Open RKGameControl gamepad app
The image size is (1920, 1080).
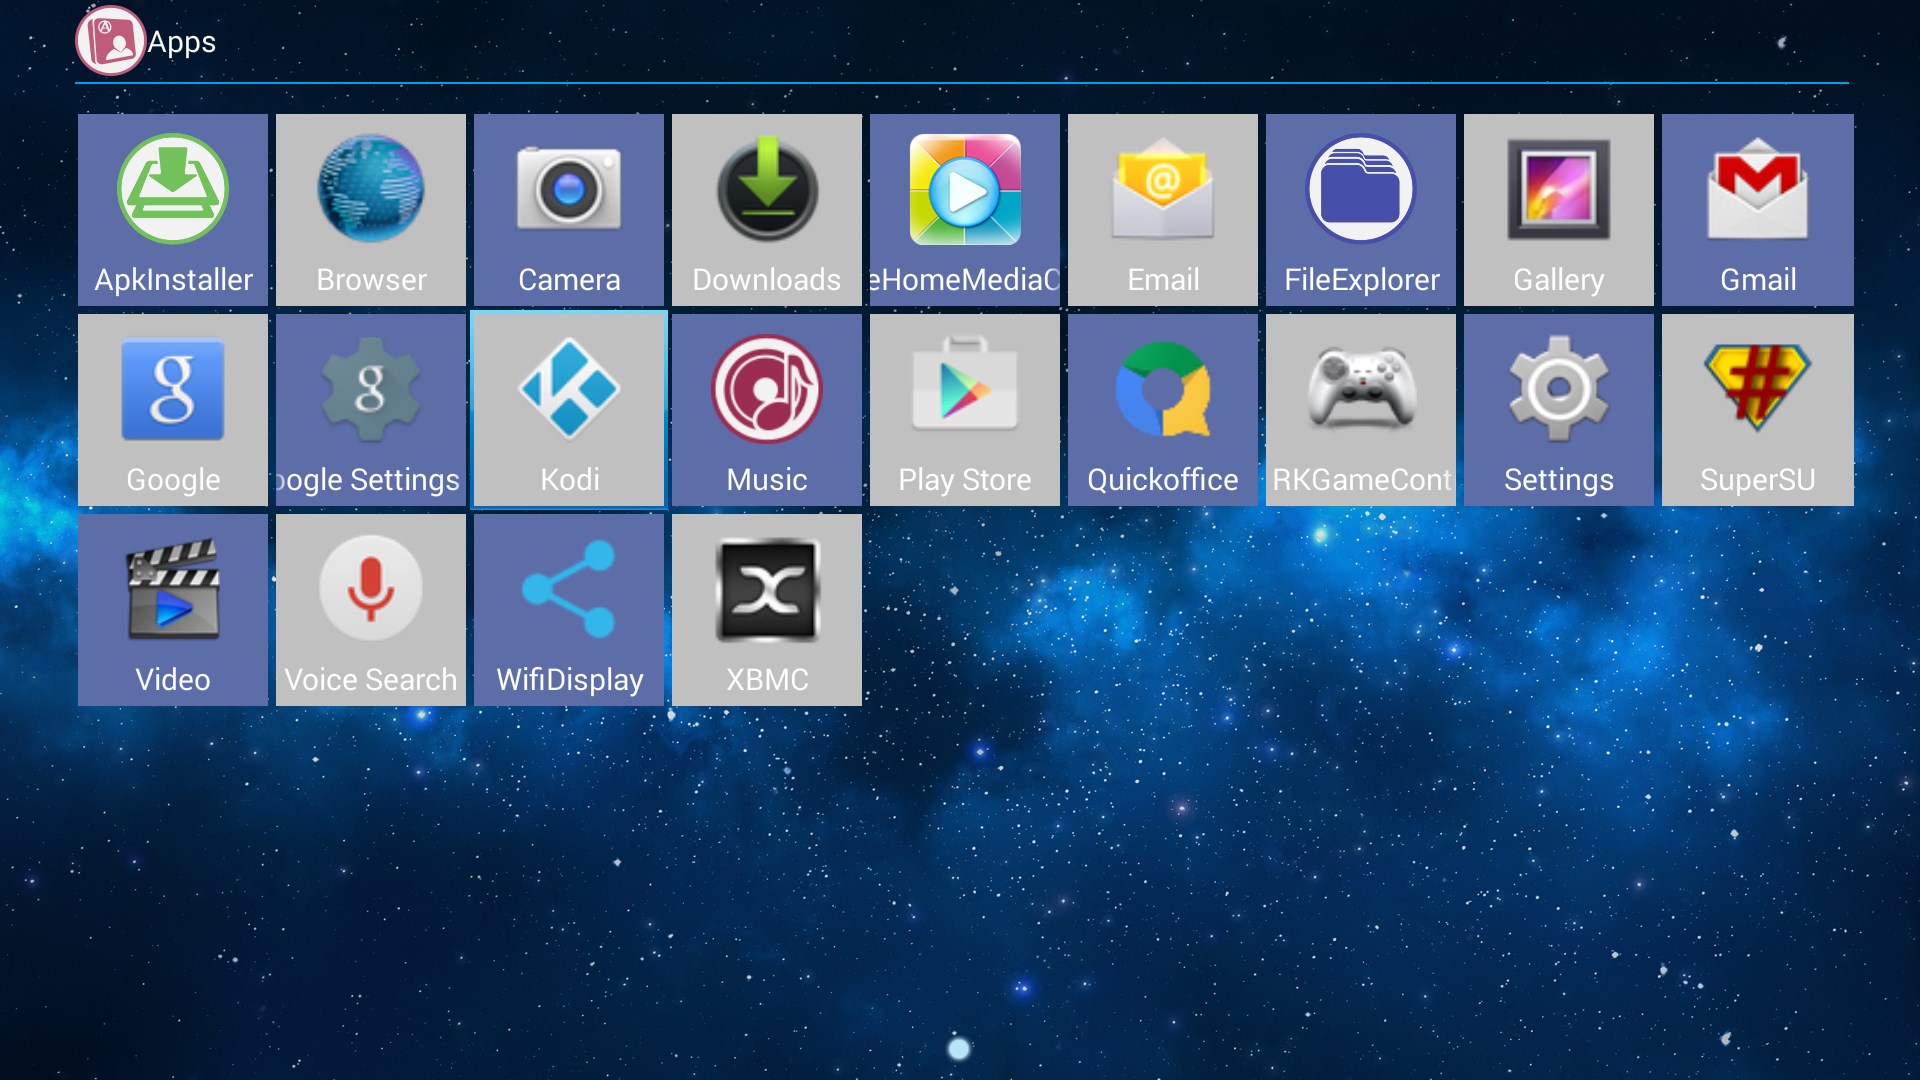tap(1361, 410)
